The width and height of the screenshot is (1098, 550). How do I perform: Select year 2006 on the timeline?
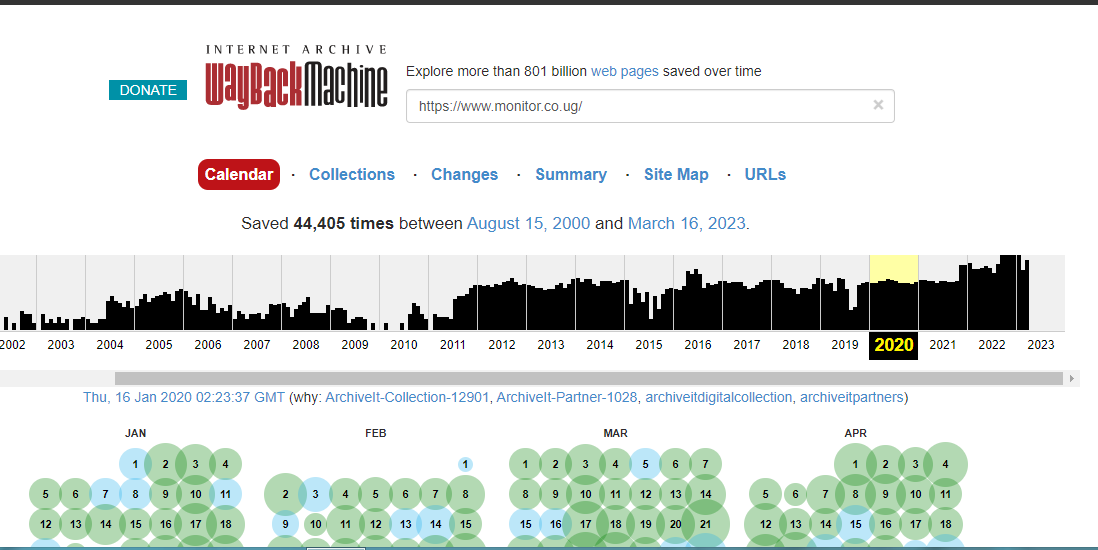208,345
